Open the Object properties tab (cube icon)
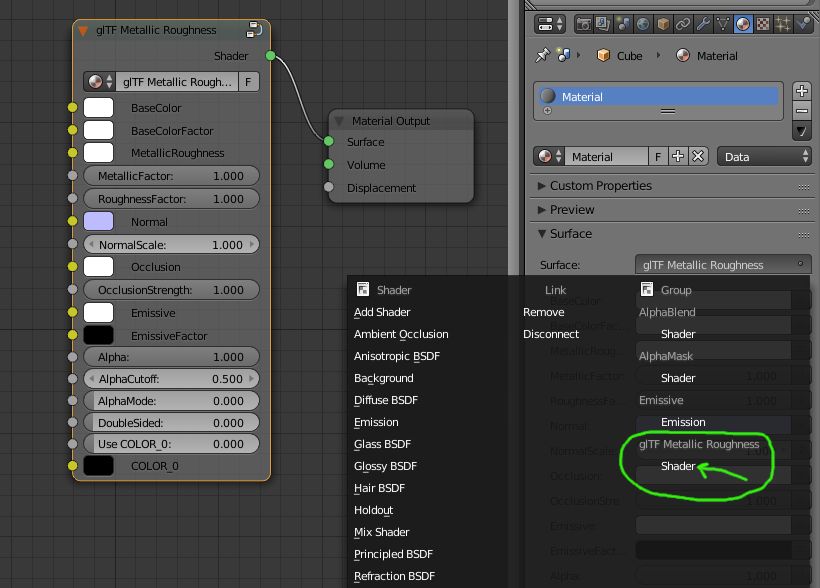 click(663, 24)
